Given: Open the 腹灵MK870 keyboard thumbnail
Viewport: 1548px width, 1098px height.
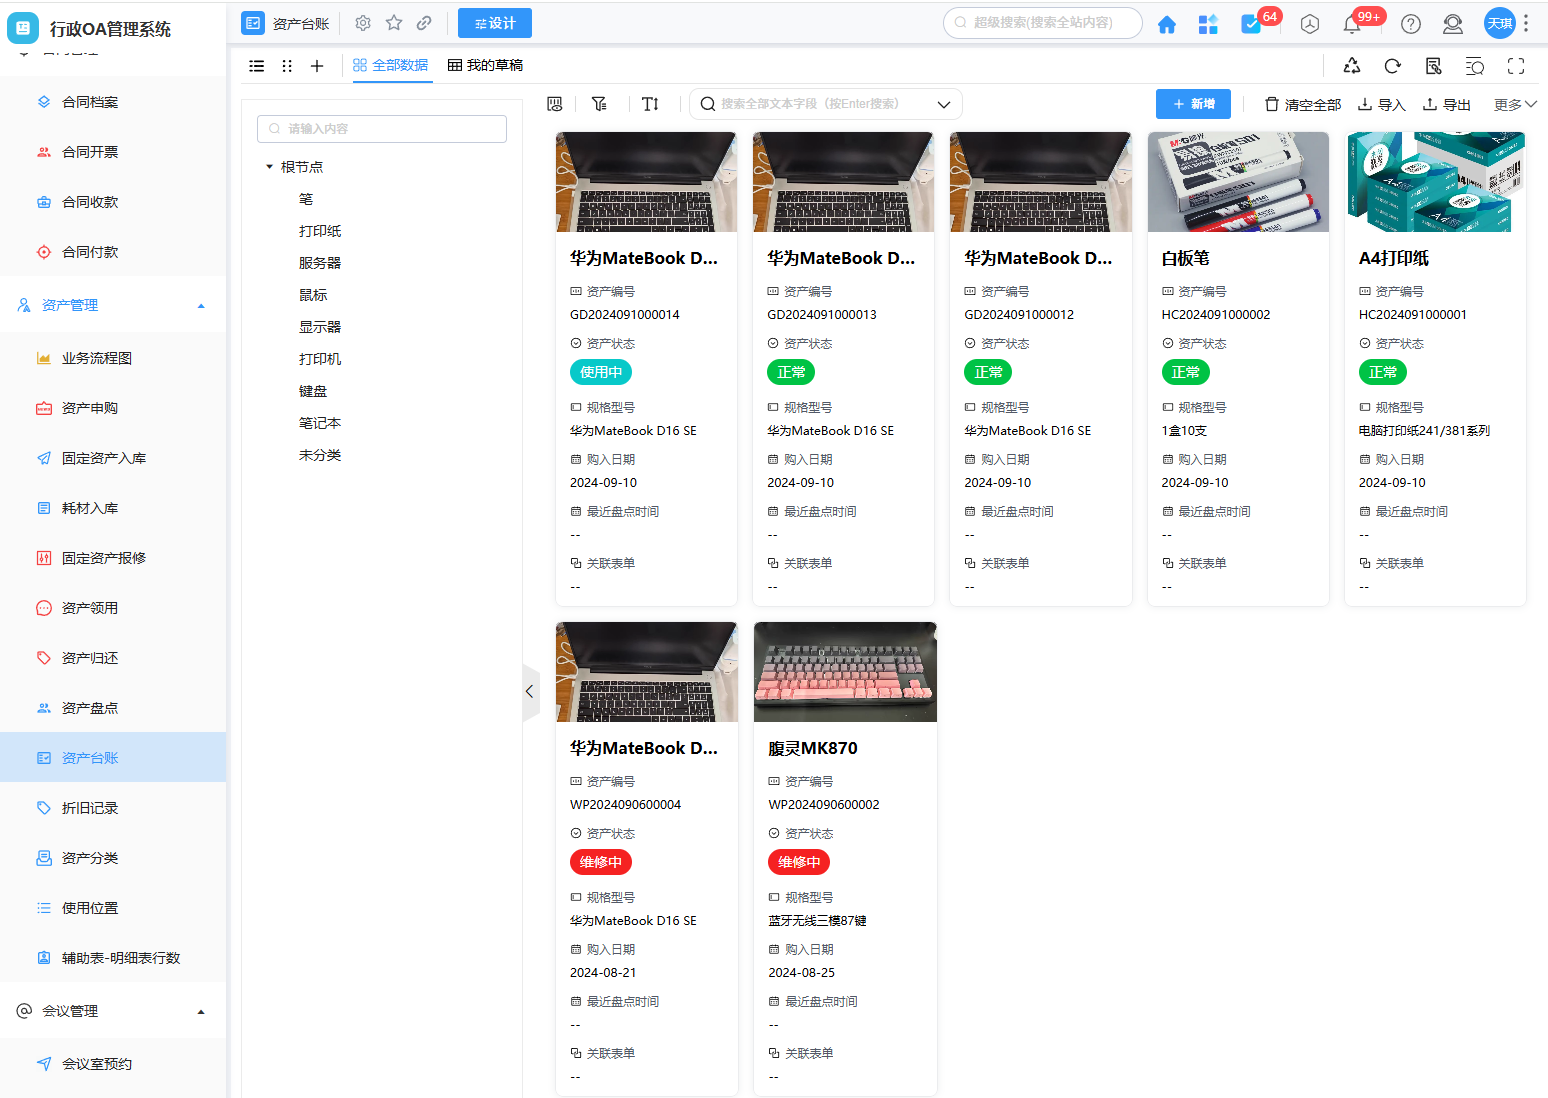Looking at the screenshot, I should point(845,671).
